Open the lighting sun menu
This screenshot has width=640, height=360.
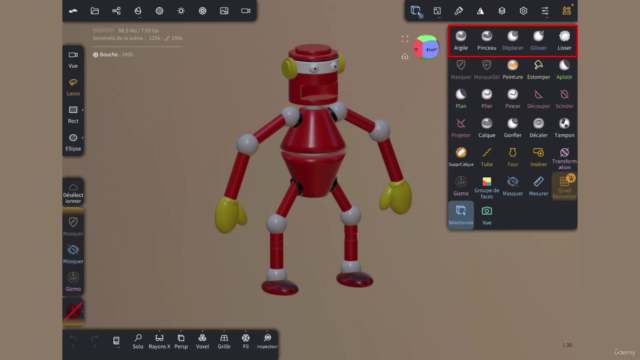[x=181, y=11]
